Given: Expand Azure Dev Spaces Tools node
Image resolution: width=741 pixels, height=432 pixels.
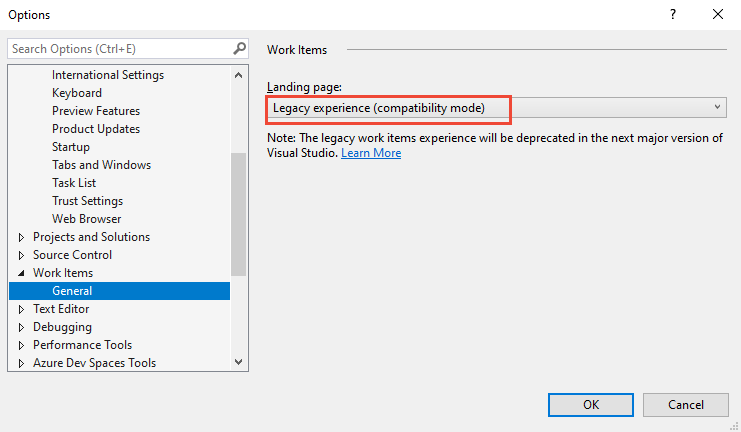Looking at the screenshot, I should (22, 363).
